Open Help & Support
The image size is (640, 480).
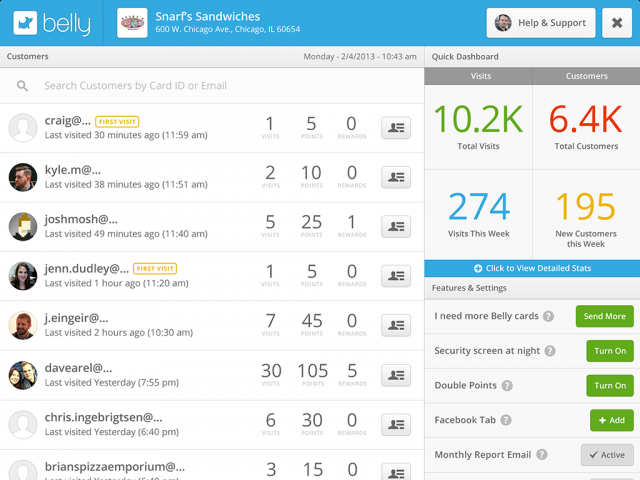point(541,23)
